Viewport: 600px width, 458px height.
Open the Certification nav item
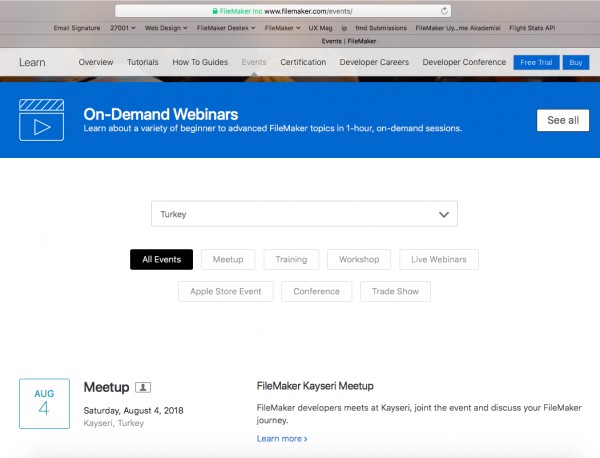(x=303, y=62)
